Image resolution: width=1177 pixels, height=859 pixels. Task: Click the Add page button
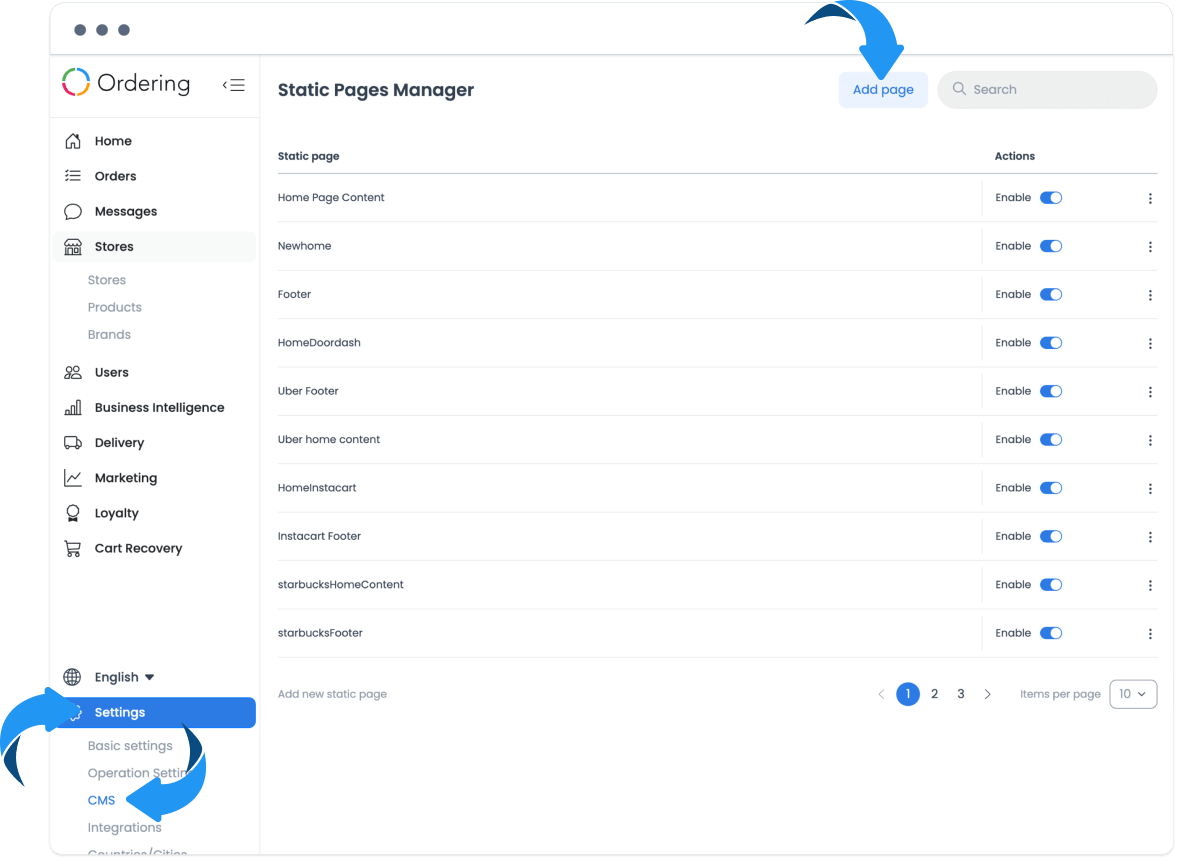(x=883, y=89)
